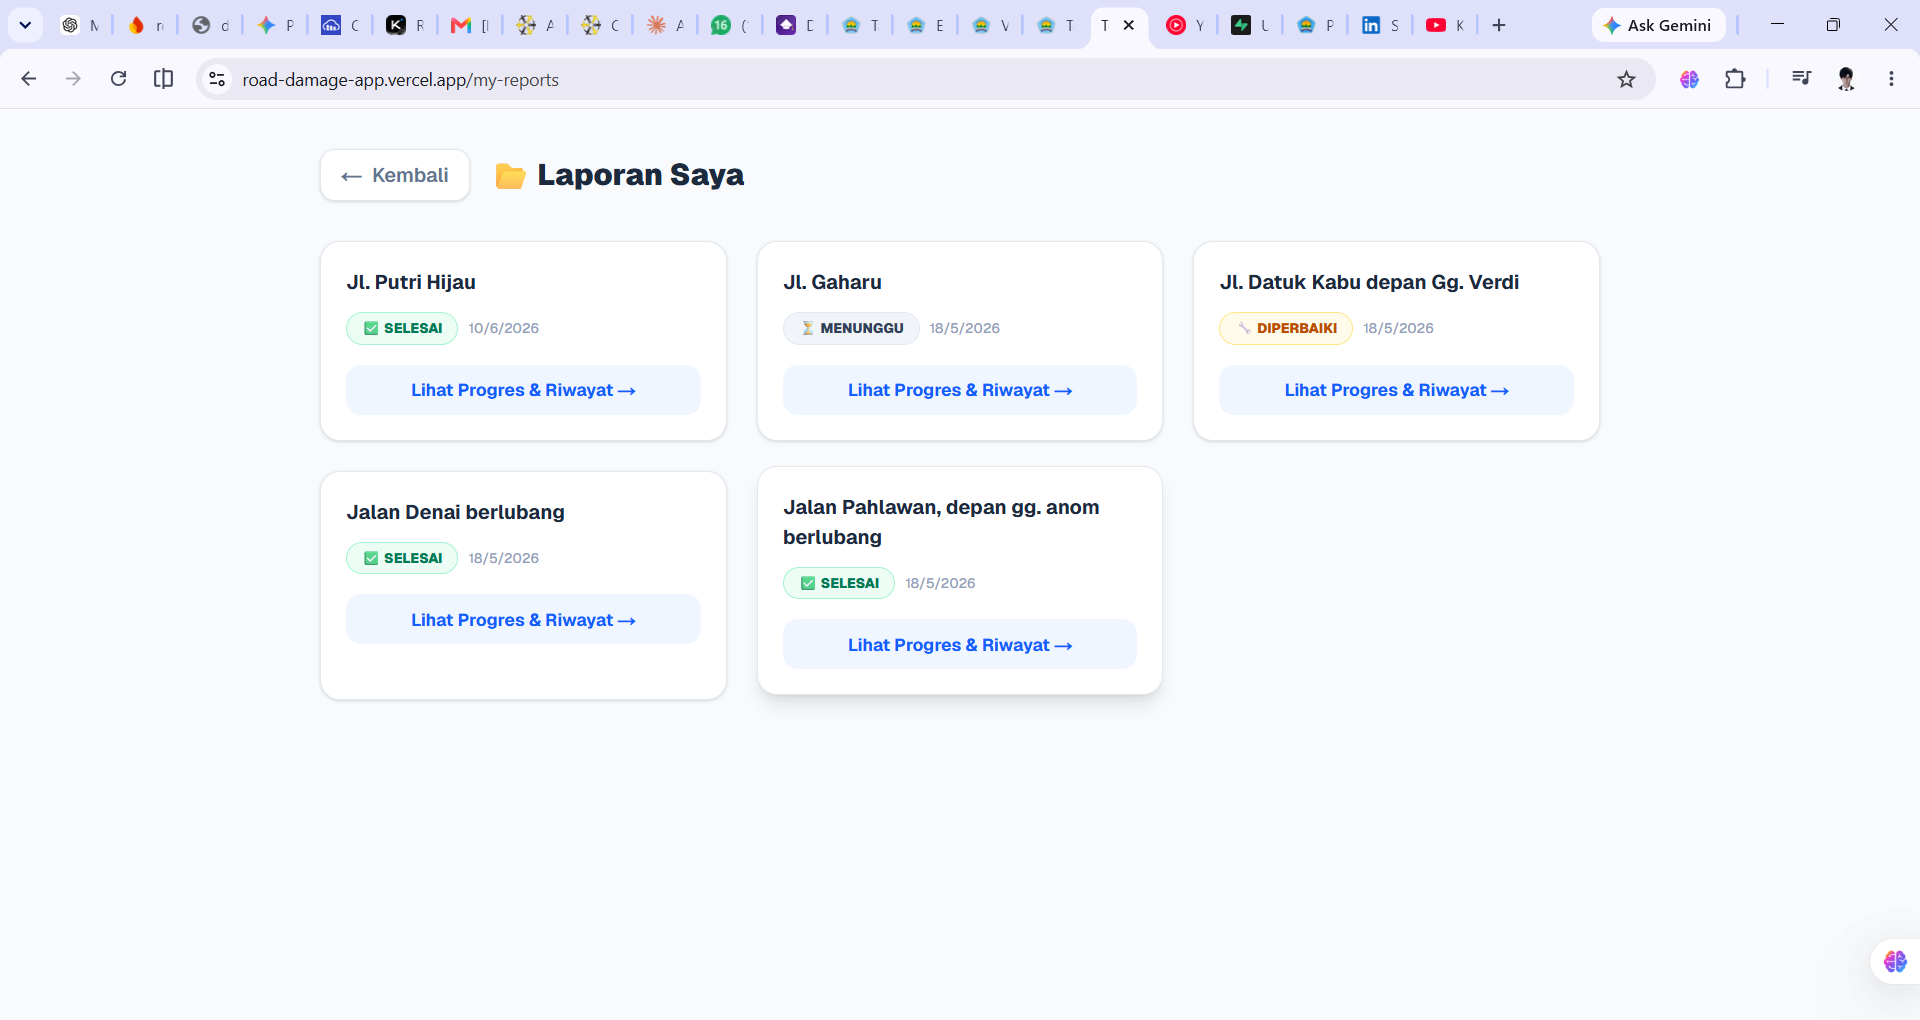The height and width of the screenshot is (1020, 1920).
Task: Select the Jl. Gaharu card title
Action: point(832,282)
